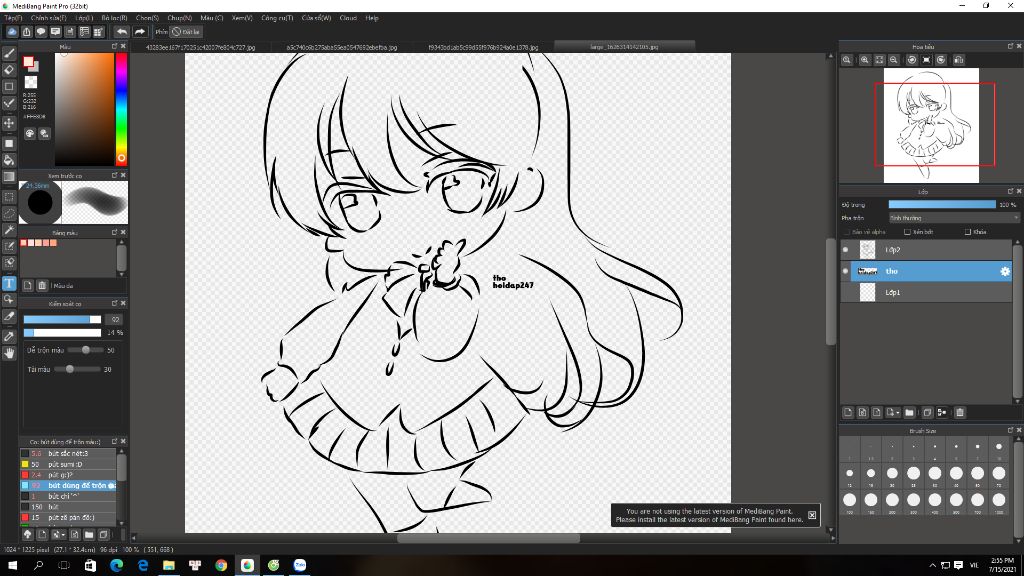This screenshot has height=576, width=1024.
Task: Click the flip view icon in navigator
Action: (x=959, y=59)
